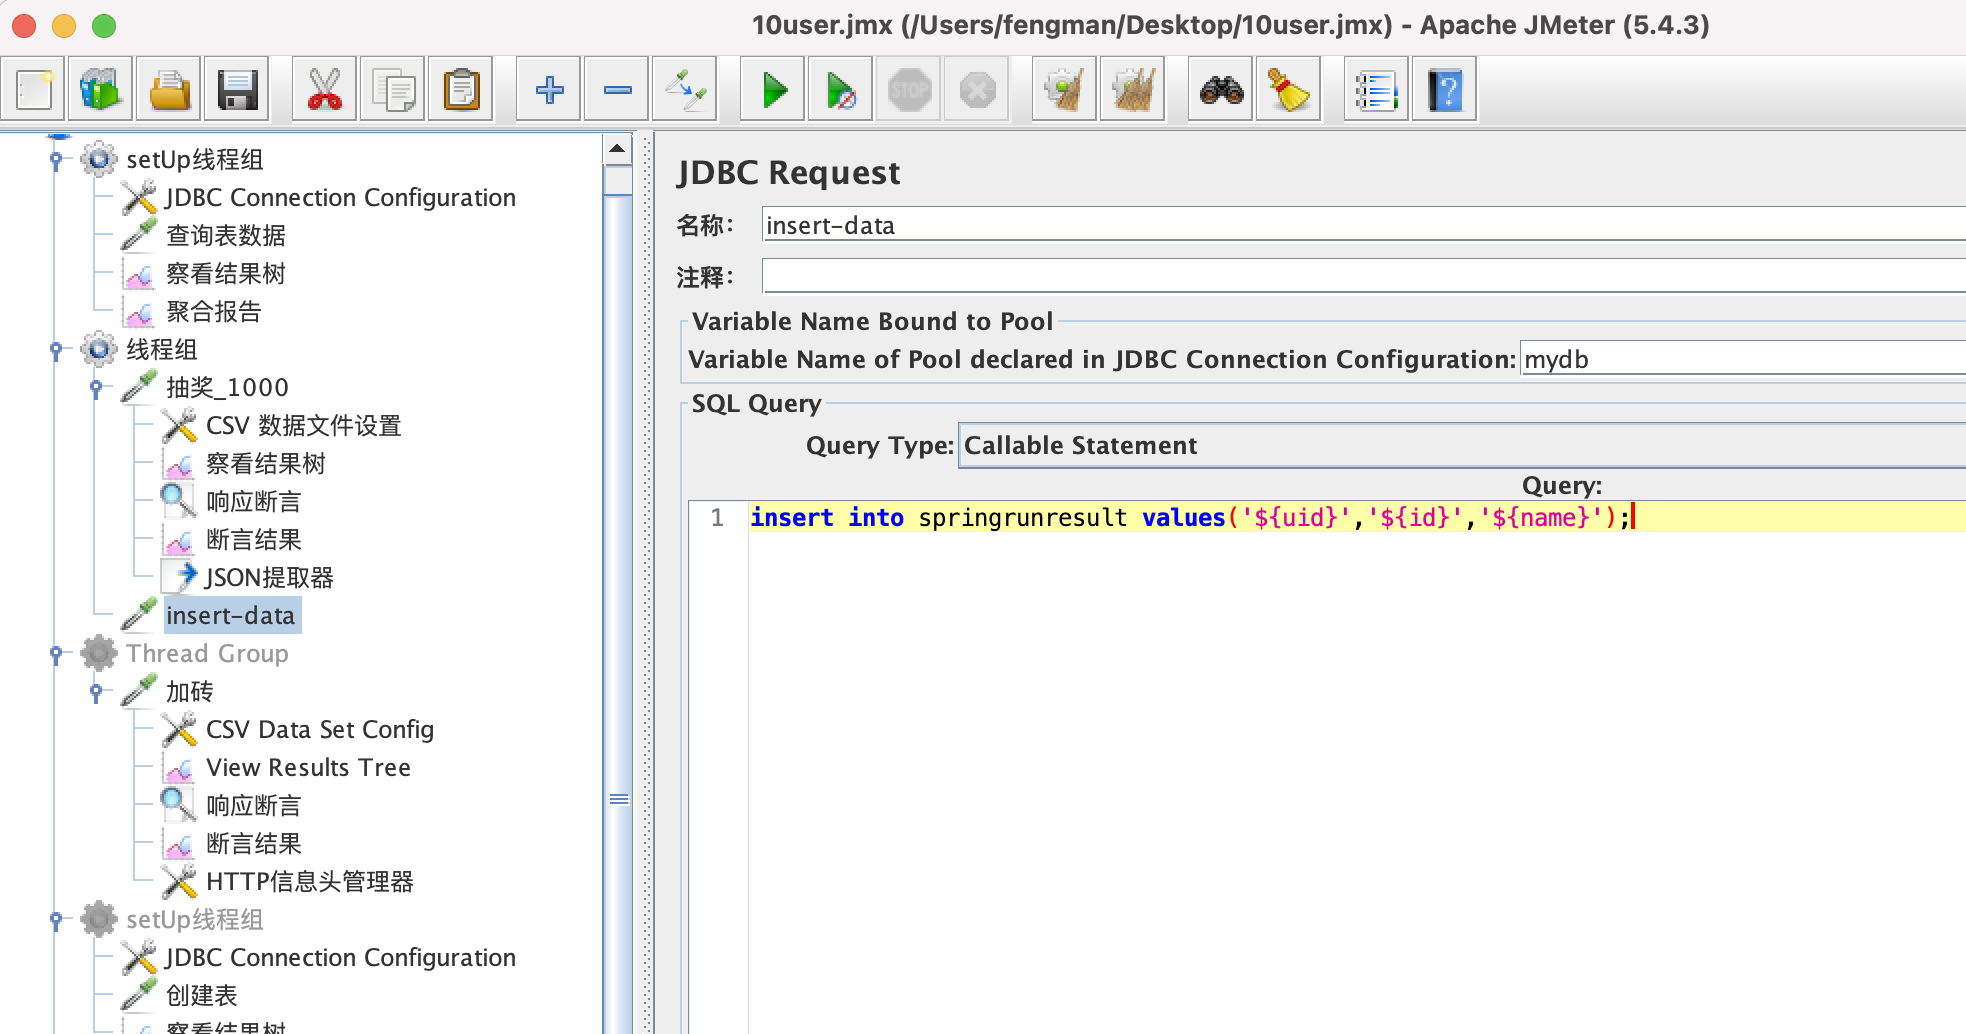Select HTTP信息头管理器 tree item

pos(310,882)
